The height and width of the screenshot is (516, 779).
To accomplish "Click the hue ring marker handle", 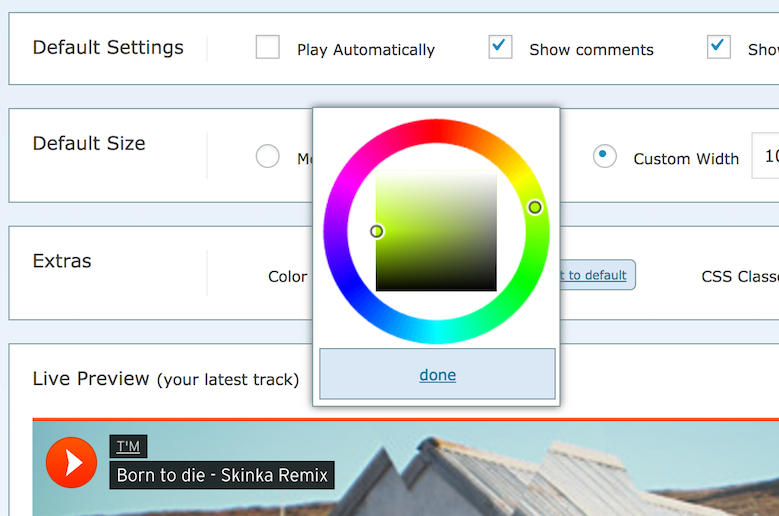I will pos(535,207).
